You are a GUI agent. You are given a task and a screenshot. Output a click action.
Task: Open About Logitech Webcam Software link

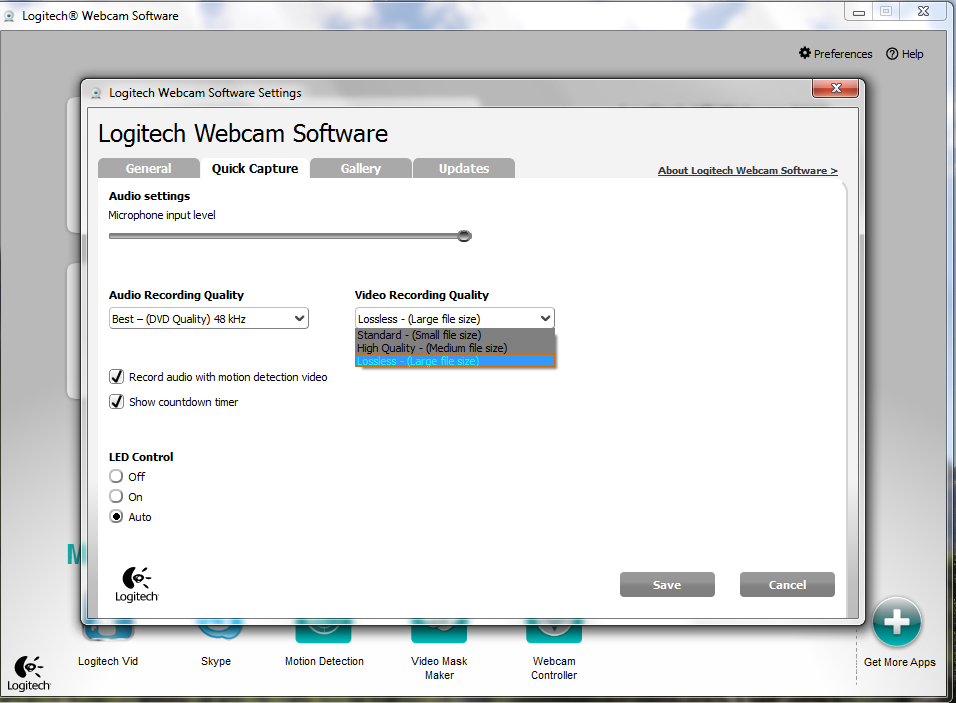(747, 171)
